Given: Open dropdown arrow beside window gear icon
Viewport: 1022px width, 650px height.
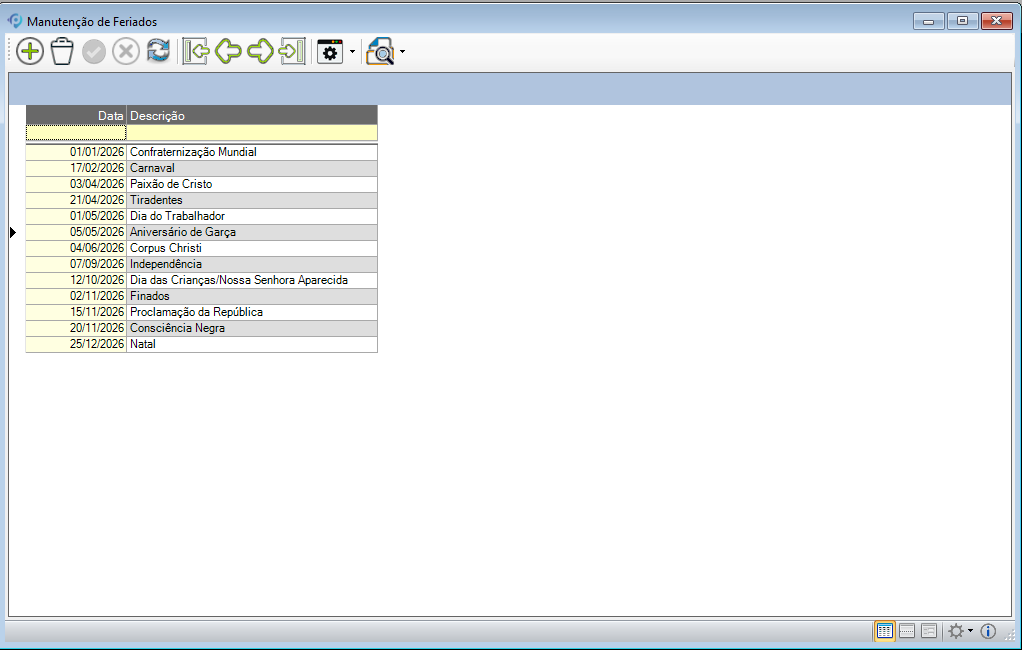Looking at the screenshot, I should tap(352, 52).
